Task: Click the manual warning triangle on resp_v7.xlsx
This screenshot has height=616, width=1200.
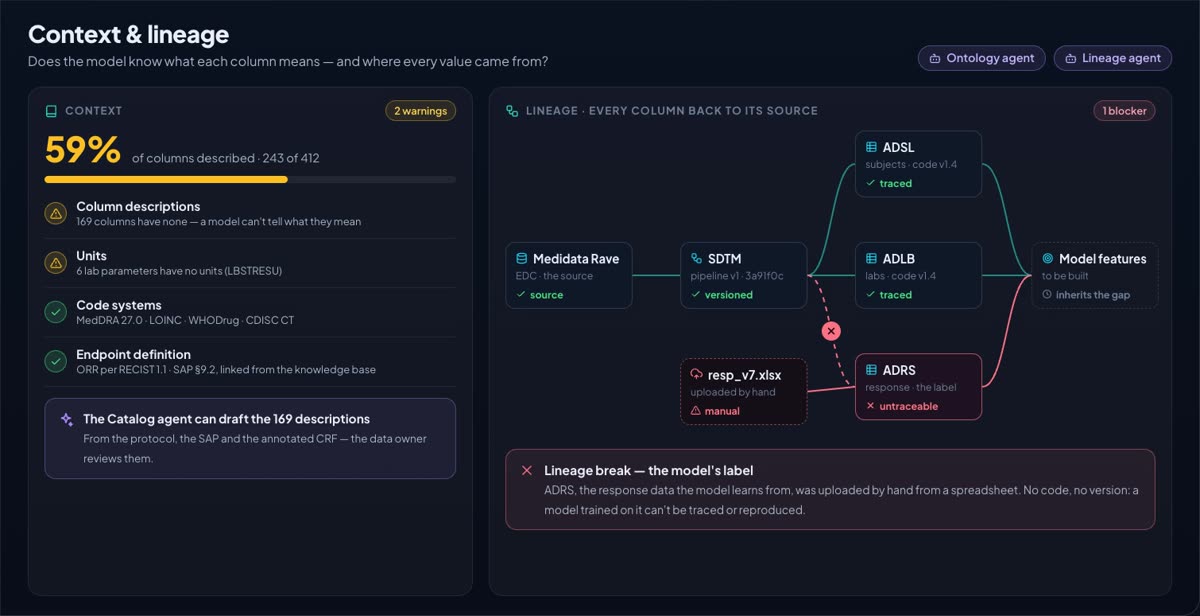Action: 696,411
